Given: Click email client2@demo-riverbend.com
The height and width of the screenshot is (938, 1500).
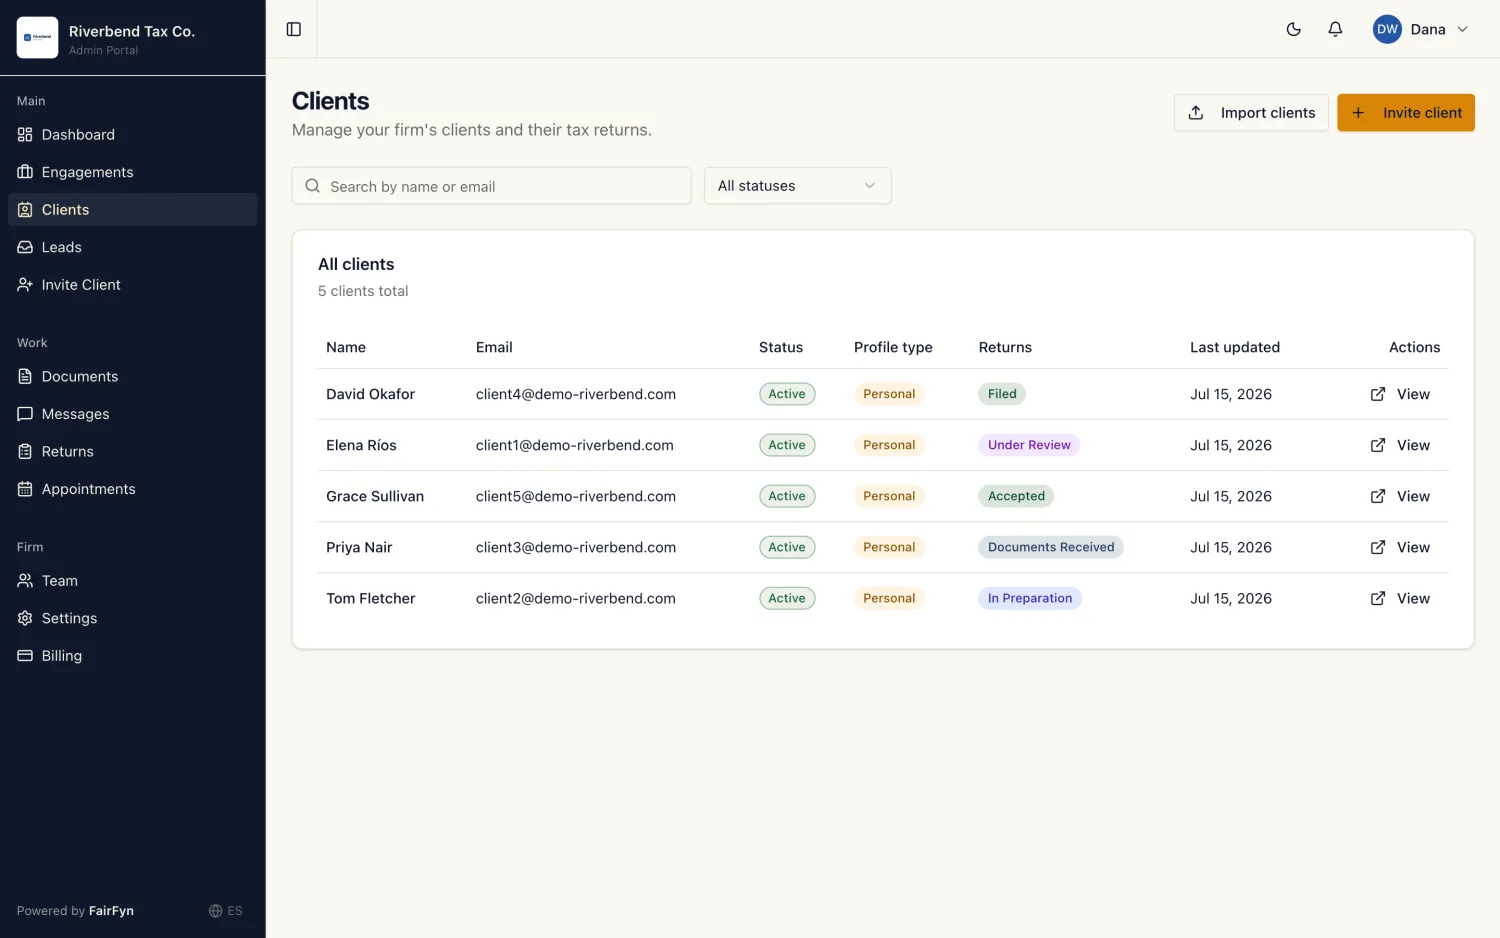Looking at the screenshot, I should (576, 598).
